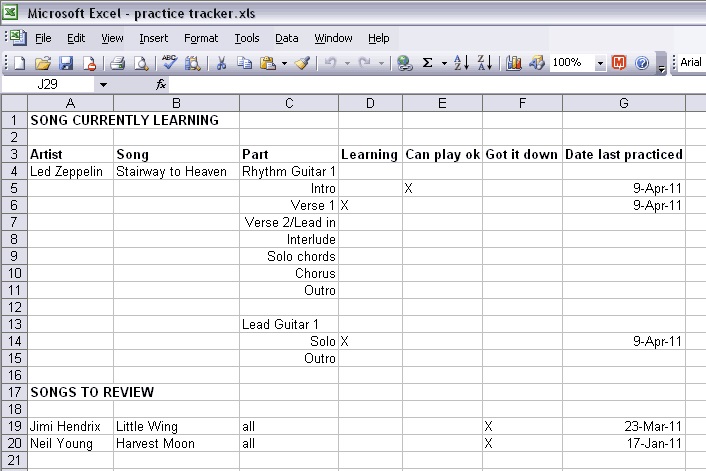Insert a hyperlink with globe icon
Image resolution: width=706 pixels, height=471 pixels.
click(404, 63)
